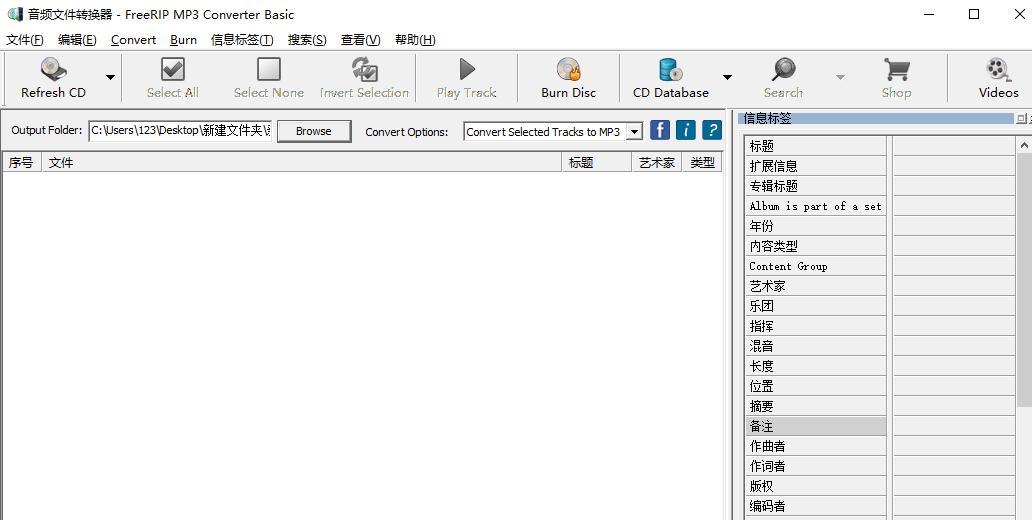Open the 信息标签(T) menu

tap(242, 39)
